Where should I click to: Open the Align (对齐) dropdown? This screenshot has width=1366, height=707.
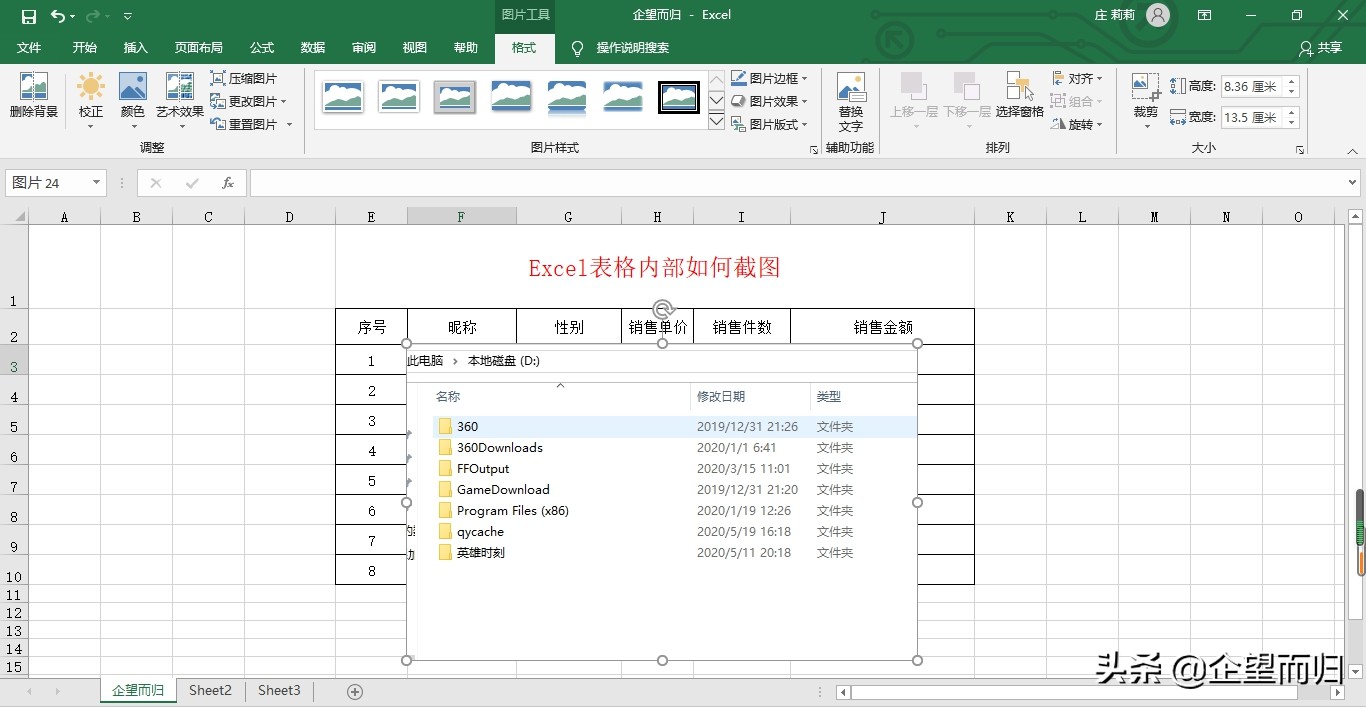point(1077,78)
